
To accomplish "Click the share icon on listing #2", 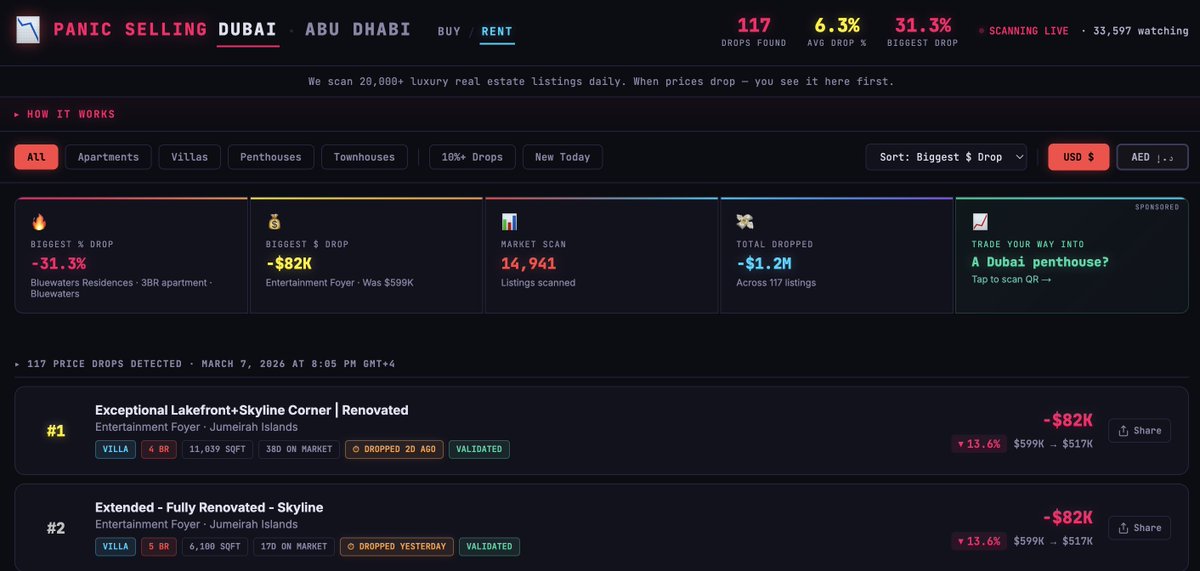I will (x=1123, y=527).
